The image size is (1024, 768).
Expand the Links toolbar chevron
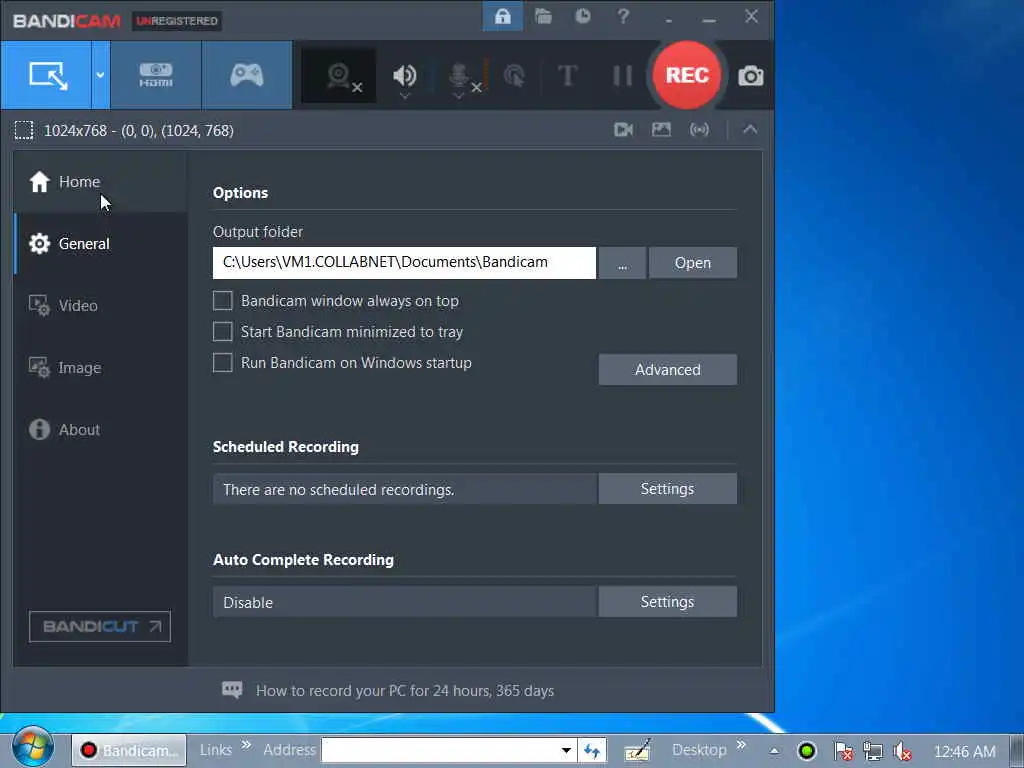click(x=246, y=744)
